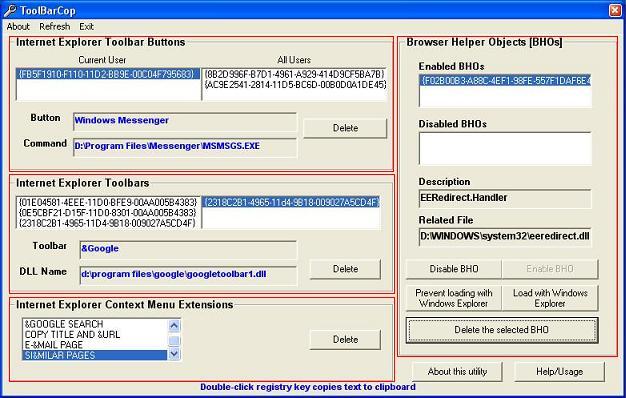Click Related File field eeredirect.dll

coord(505,236)
